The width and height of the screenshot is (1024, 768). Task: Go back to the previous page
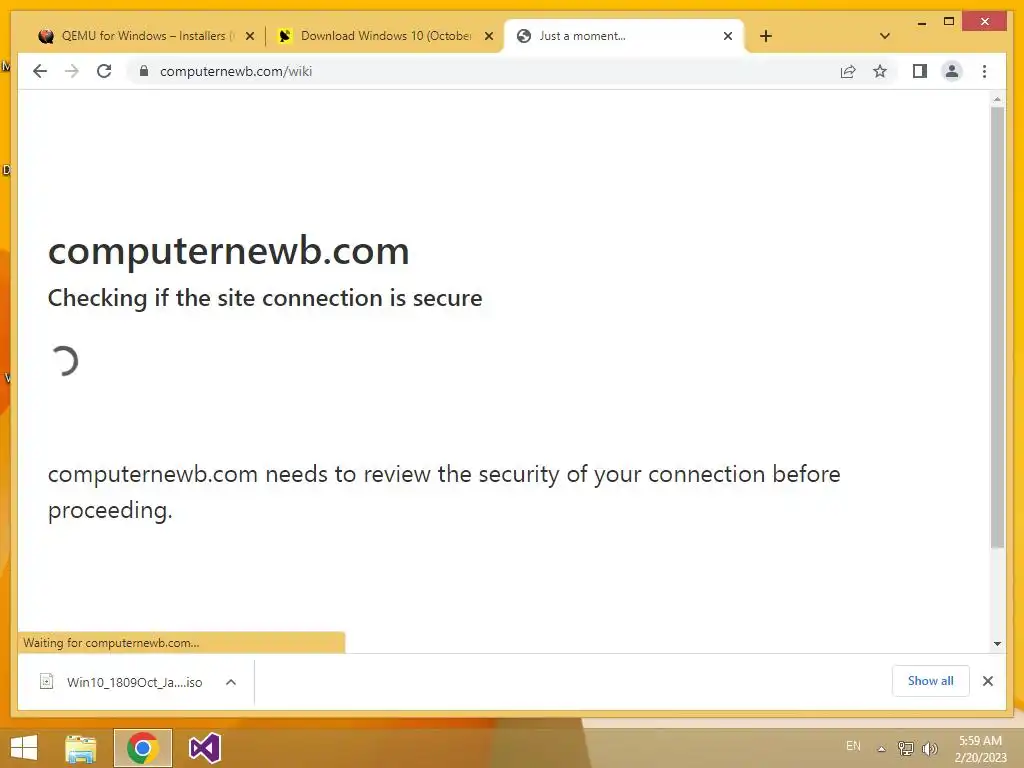click(x=40, y=71)
